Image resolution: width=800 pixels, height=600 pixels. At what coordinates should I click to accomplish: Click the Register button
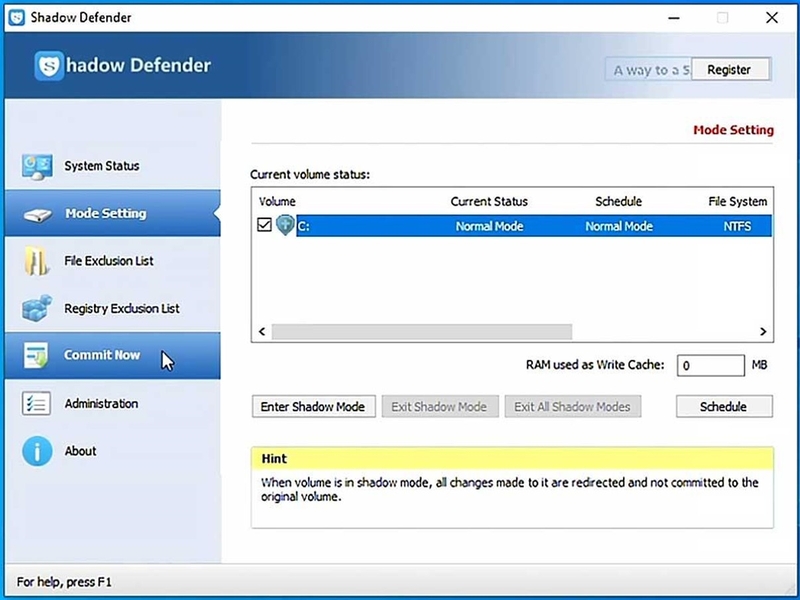pyautogui.click(x=730, y=69)
